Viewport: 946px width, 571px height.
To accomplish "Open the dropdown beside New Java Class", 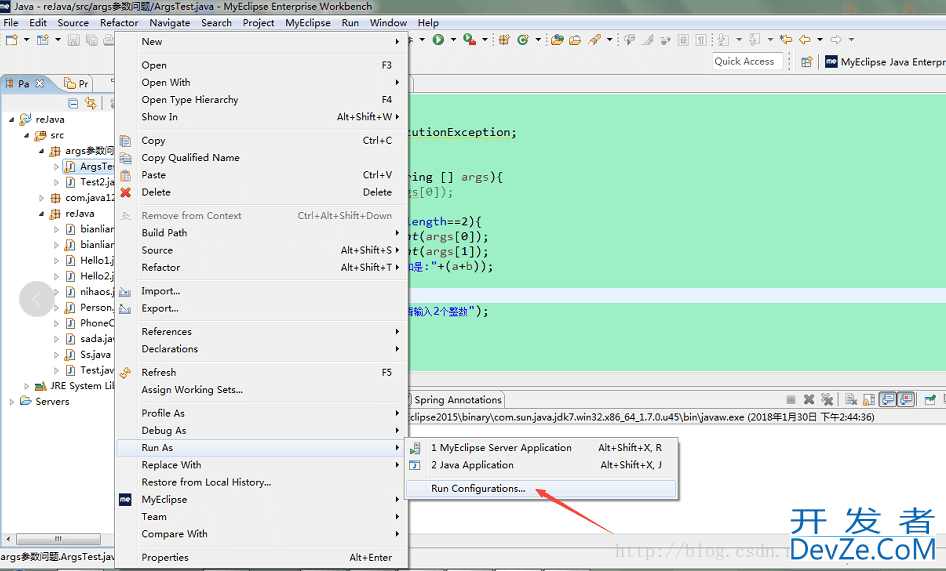I will pos(538,40).
